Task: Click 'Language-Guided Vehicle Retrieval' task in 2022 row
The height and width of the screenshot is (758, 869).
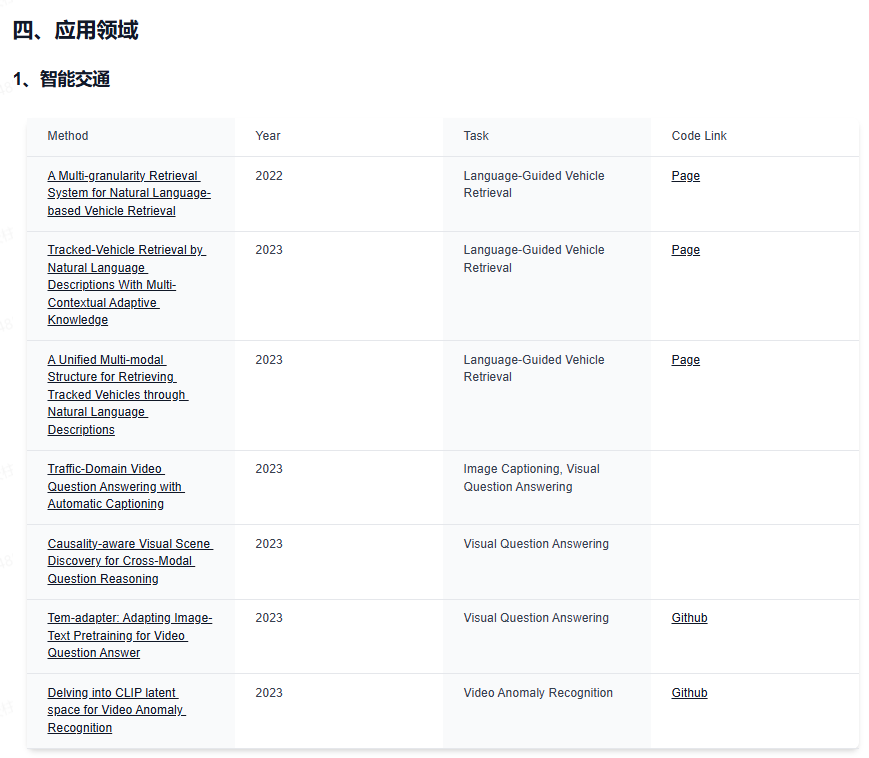Action: click(x=534, y=185)
